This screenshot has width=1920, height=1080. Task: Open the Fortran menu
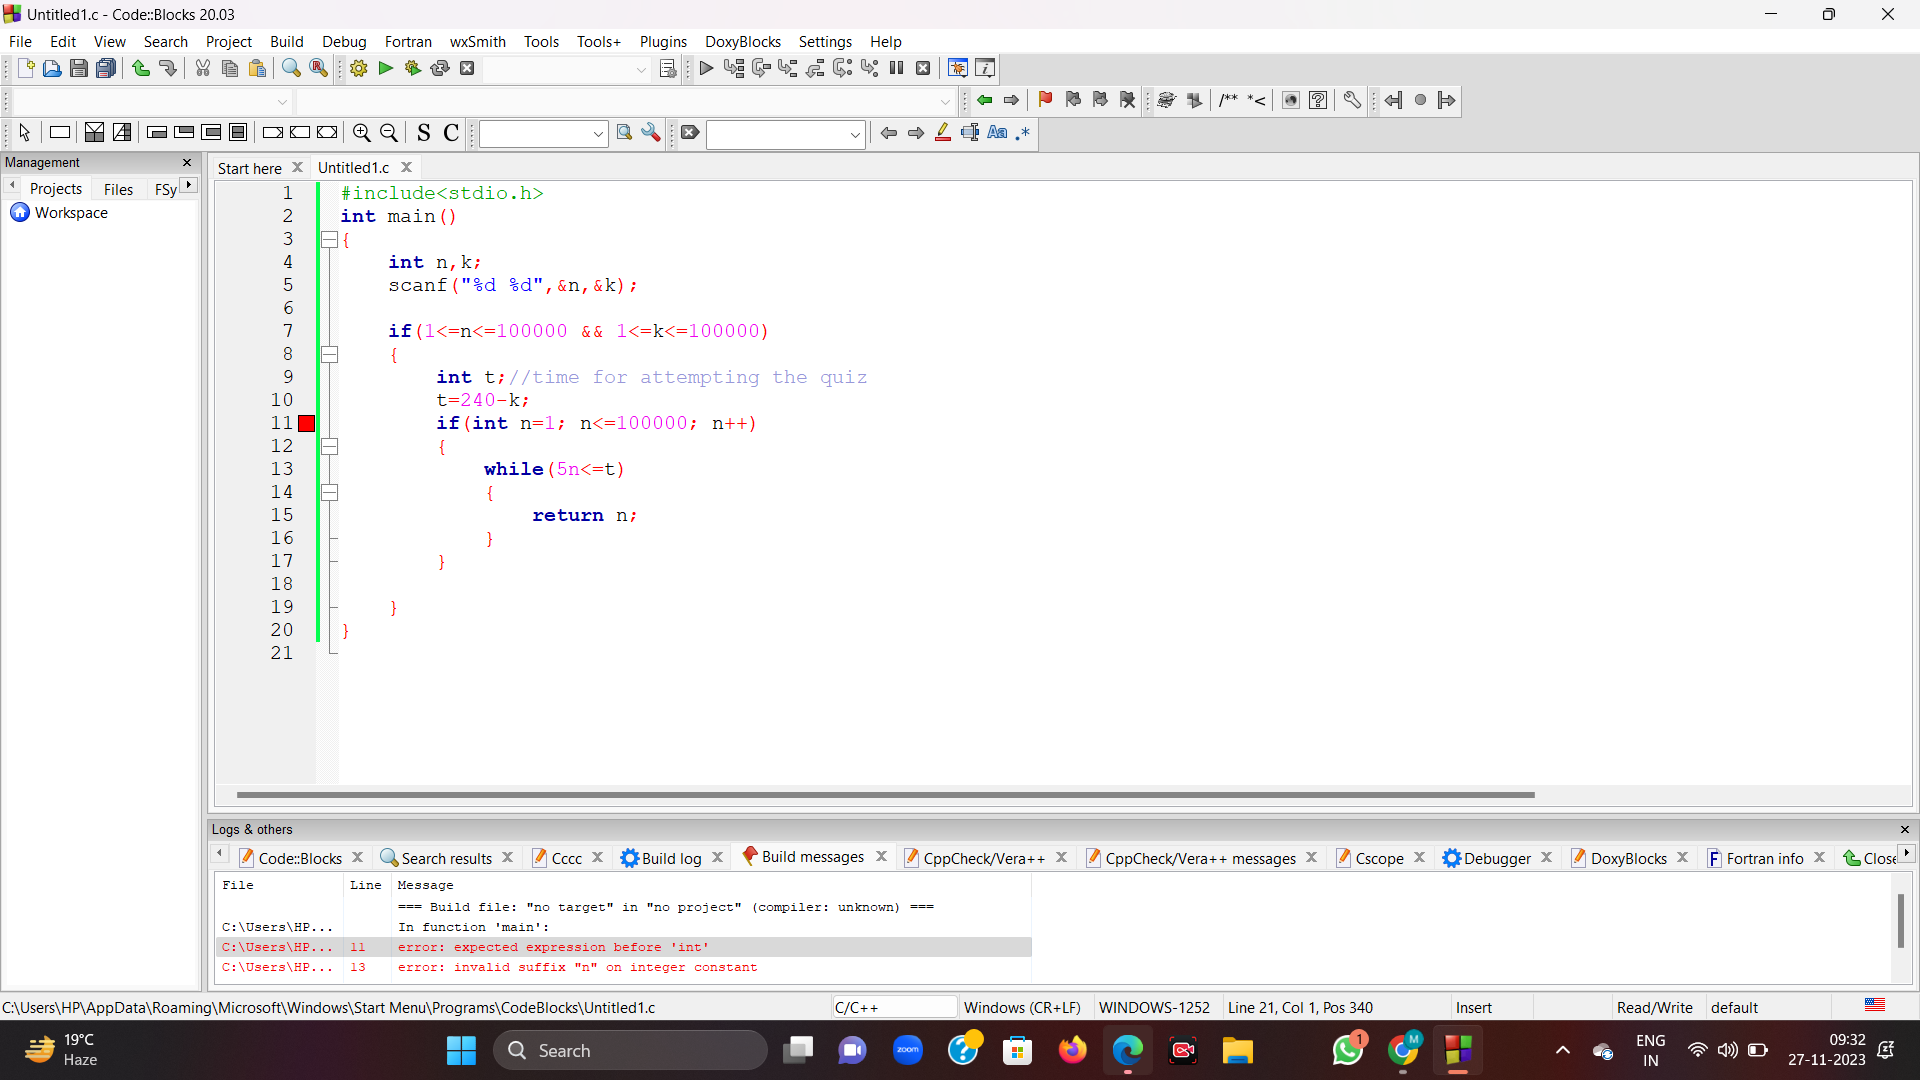point(407,41)
